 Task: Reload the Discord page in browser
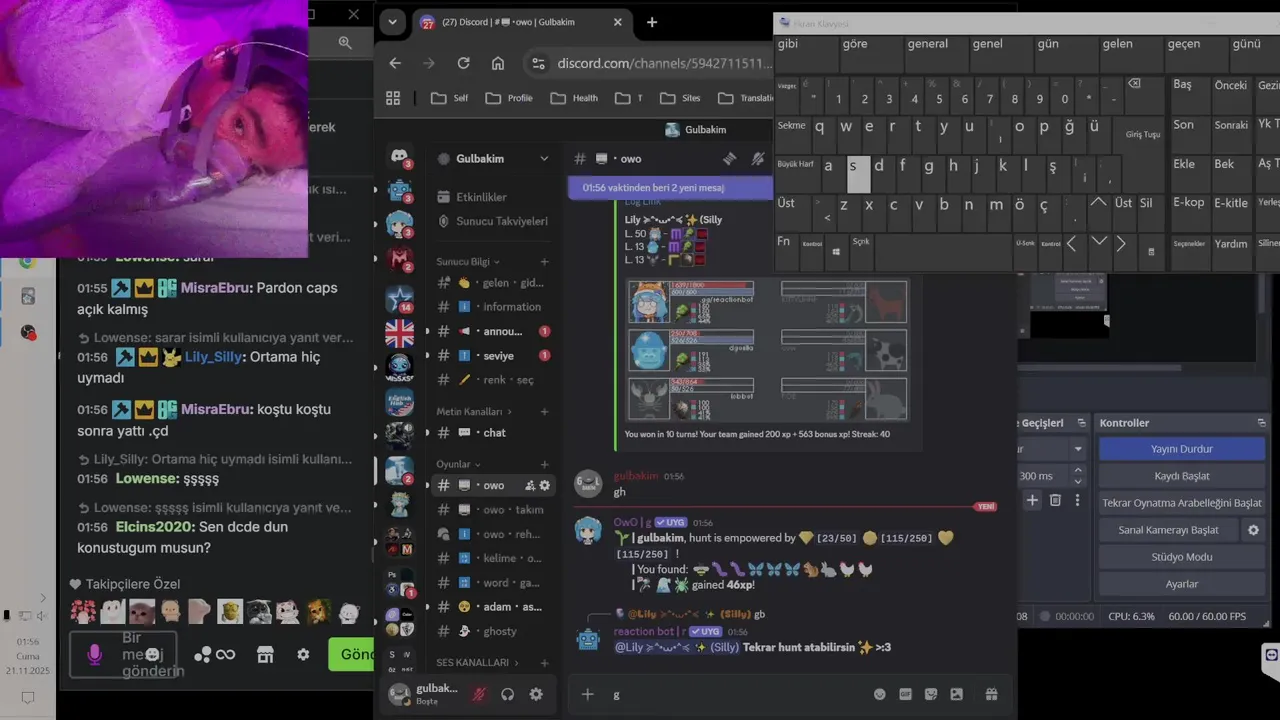pos(463,63)
